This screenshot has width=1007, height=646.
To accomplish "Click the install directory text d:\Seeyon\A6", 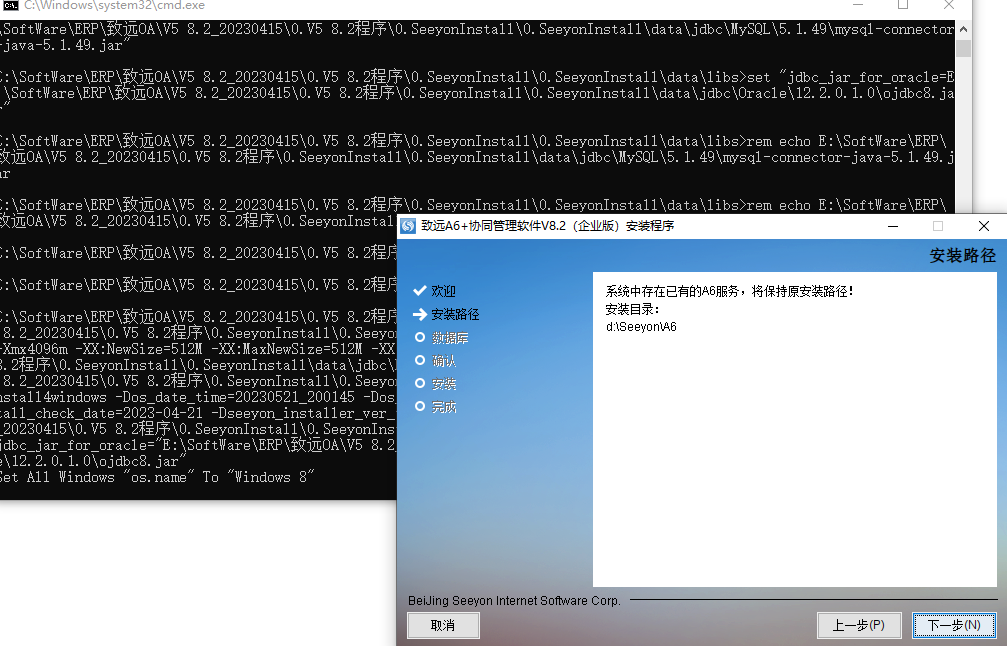I will coord(641,327).
